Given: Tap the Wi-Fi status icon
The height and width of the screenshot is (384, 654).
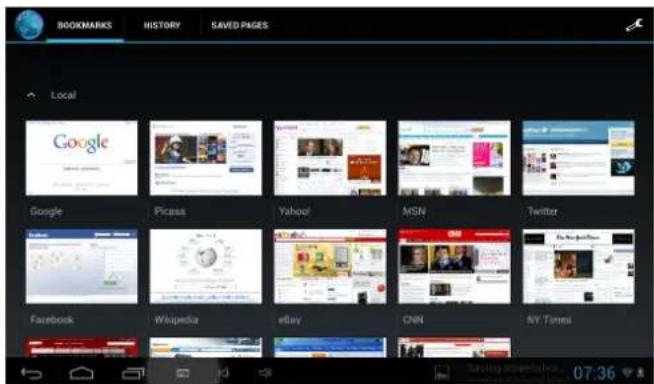Looking at the screenshot, I should click(627, 372).
